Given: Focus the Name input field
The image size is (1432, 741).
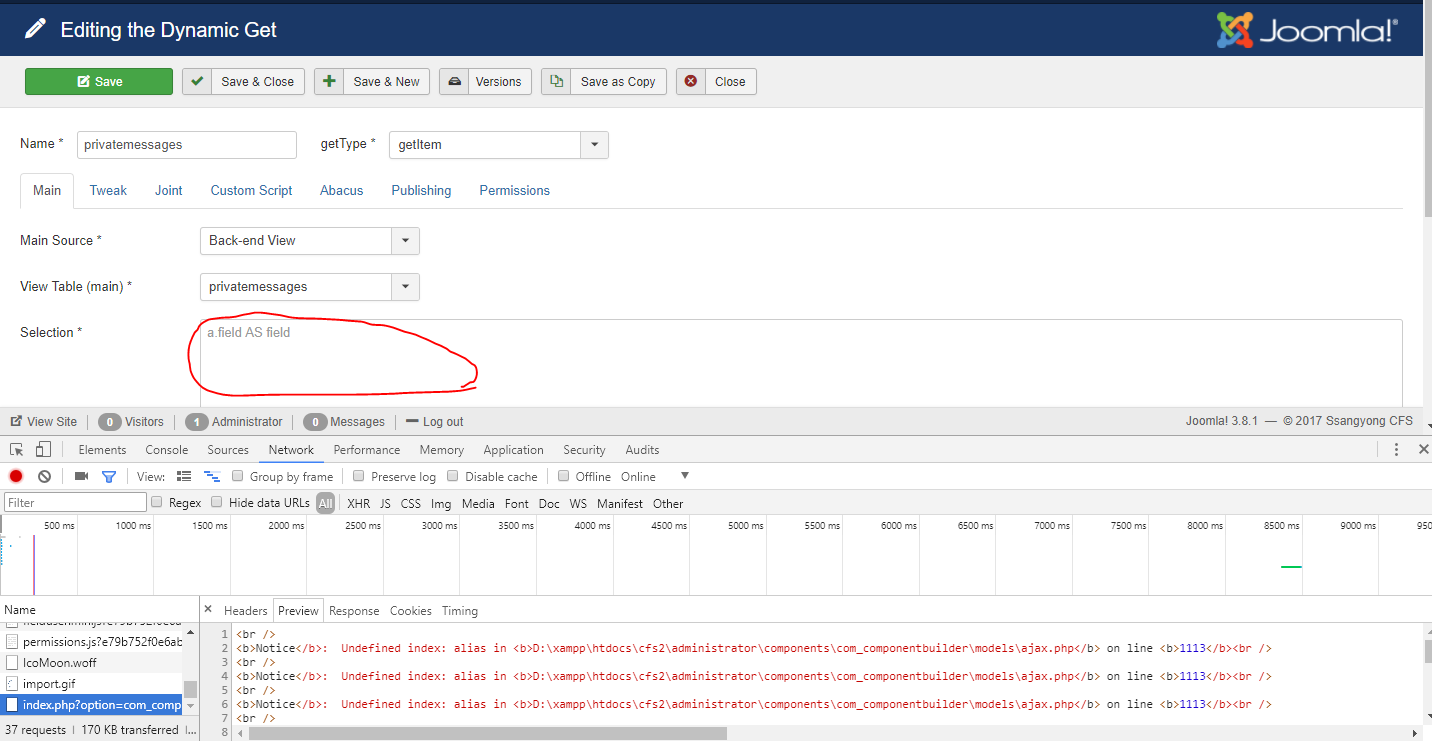Looking at the screenshot, I should [187, 145].
